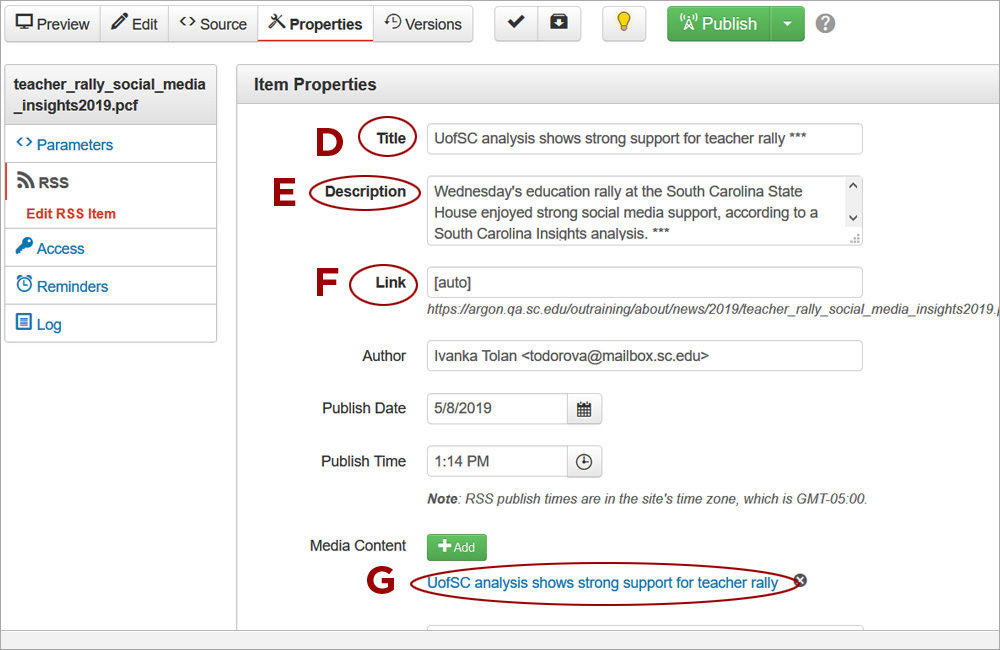Image resolution: width=1000 pixels, height=650 pixels.
Task: Click the Publish Time field
Action: coord(497,461)
